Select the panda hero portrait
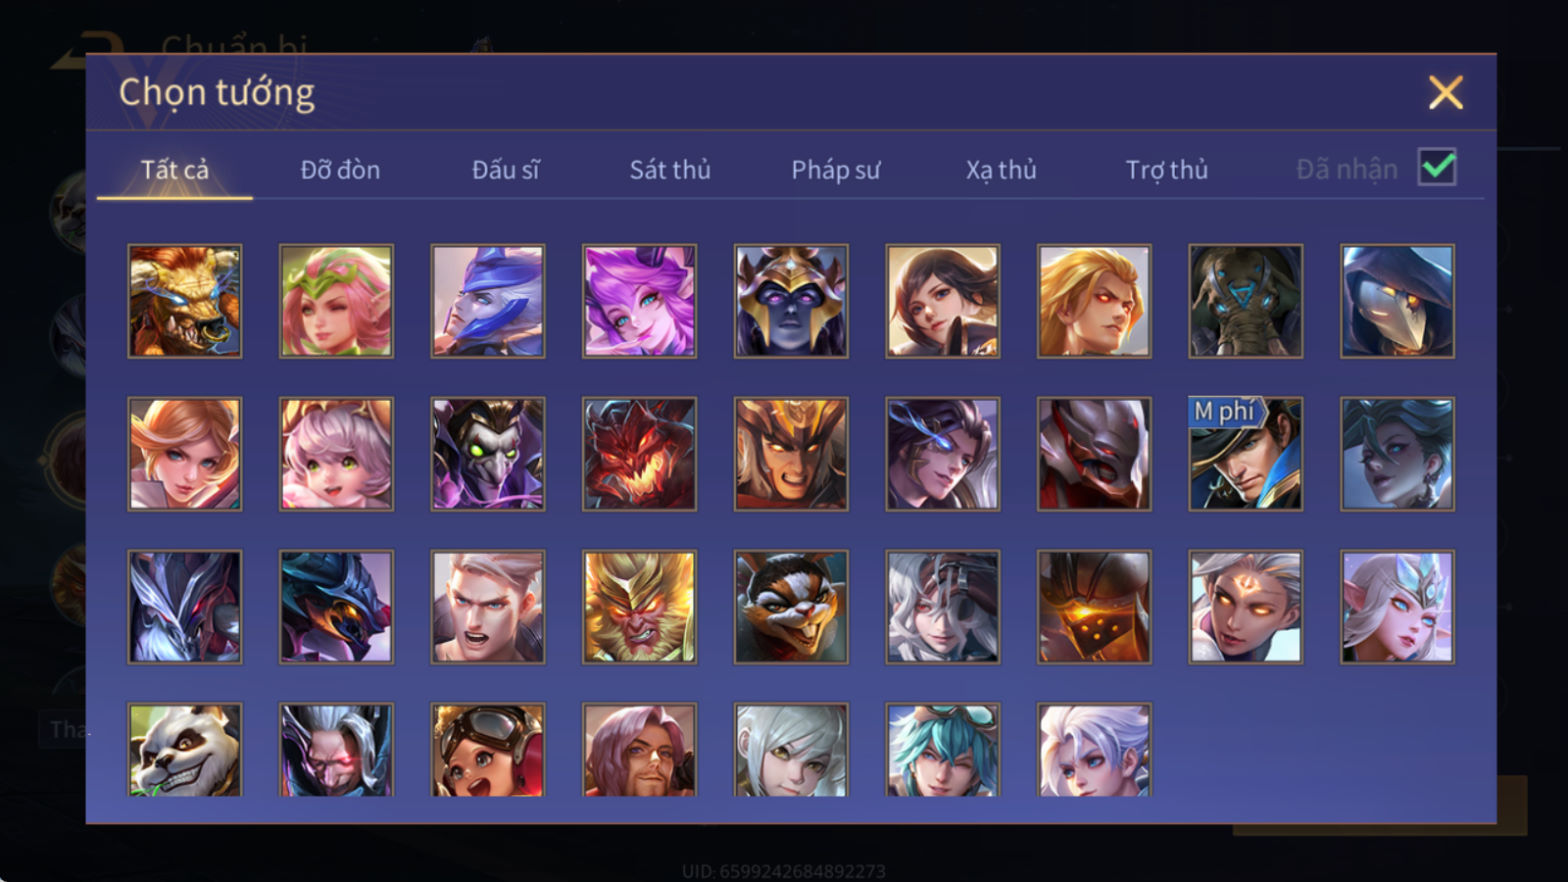The width and height of the screenshot is (1568, 882). [x=185, y=750]
